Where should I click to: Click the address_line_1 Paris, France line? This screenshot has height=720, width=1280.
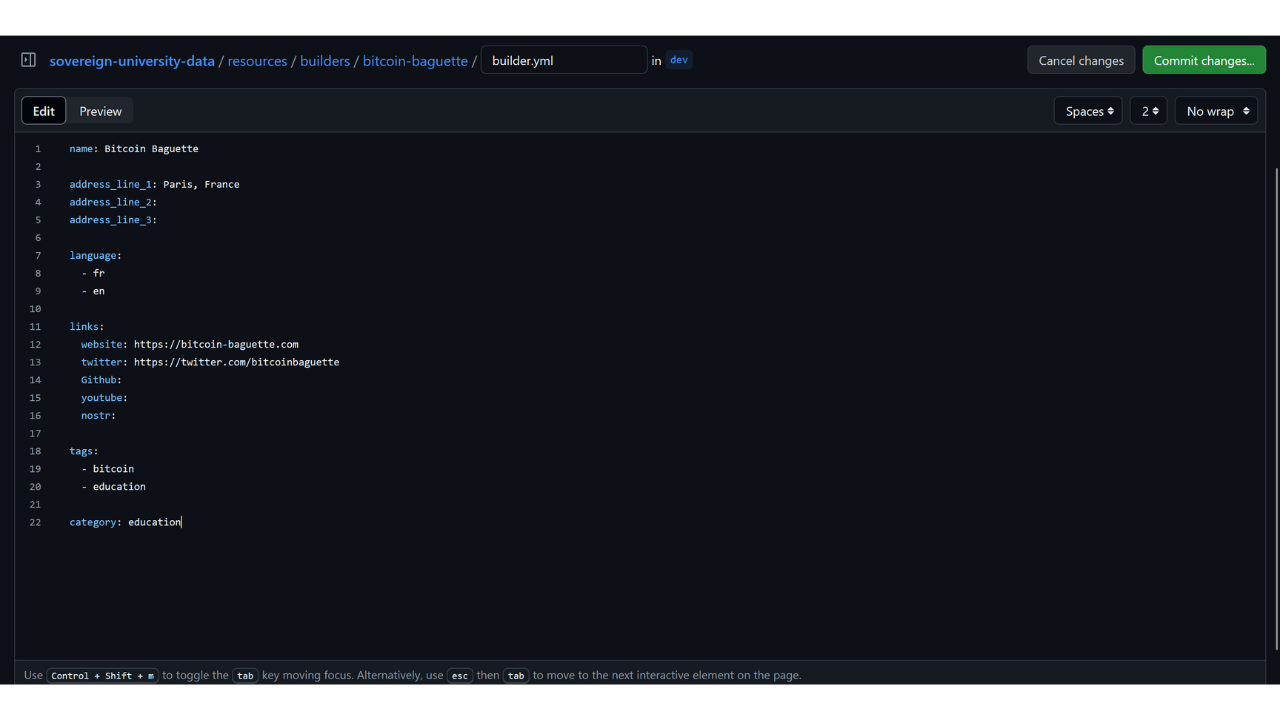point(154,184)
